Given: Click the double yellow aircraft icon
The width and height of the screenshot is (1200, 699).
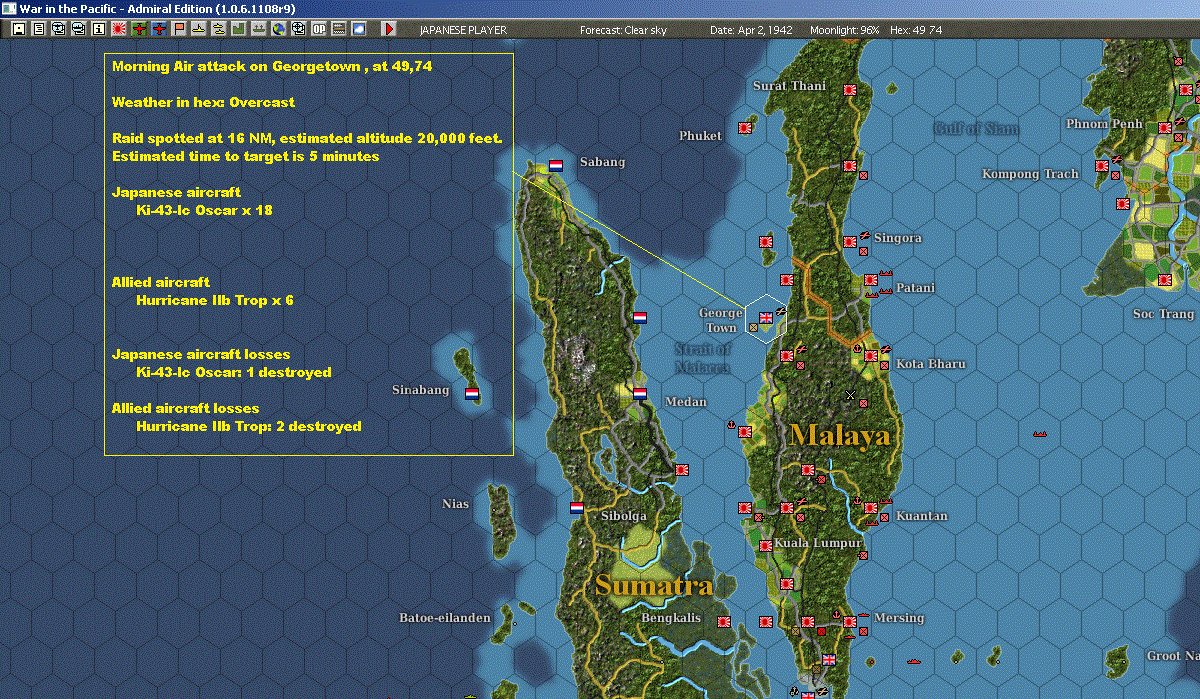Looking at the screenshot, I should point(219,29).
